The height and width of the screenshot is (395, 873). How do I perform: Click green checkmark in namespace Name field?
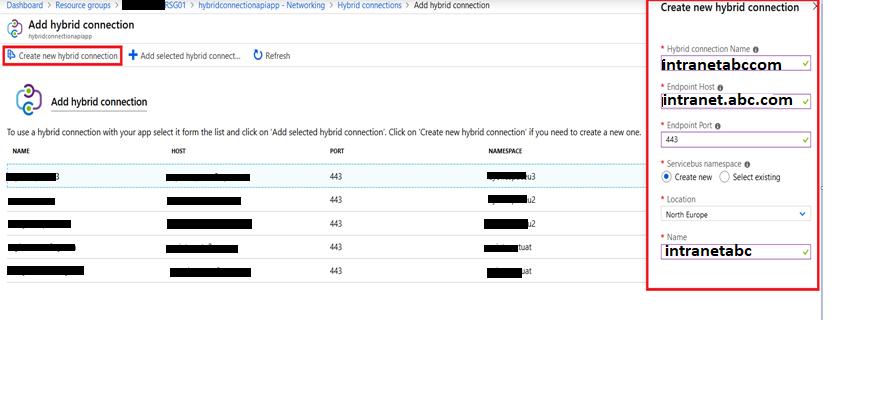805,252
